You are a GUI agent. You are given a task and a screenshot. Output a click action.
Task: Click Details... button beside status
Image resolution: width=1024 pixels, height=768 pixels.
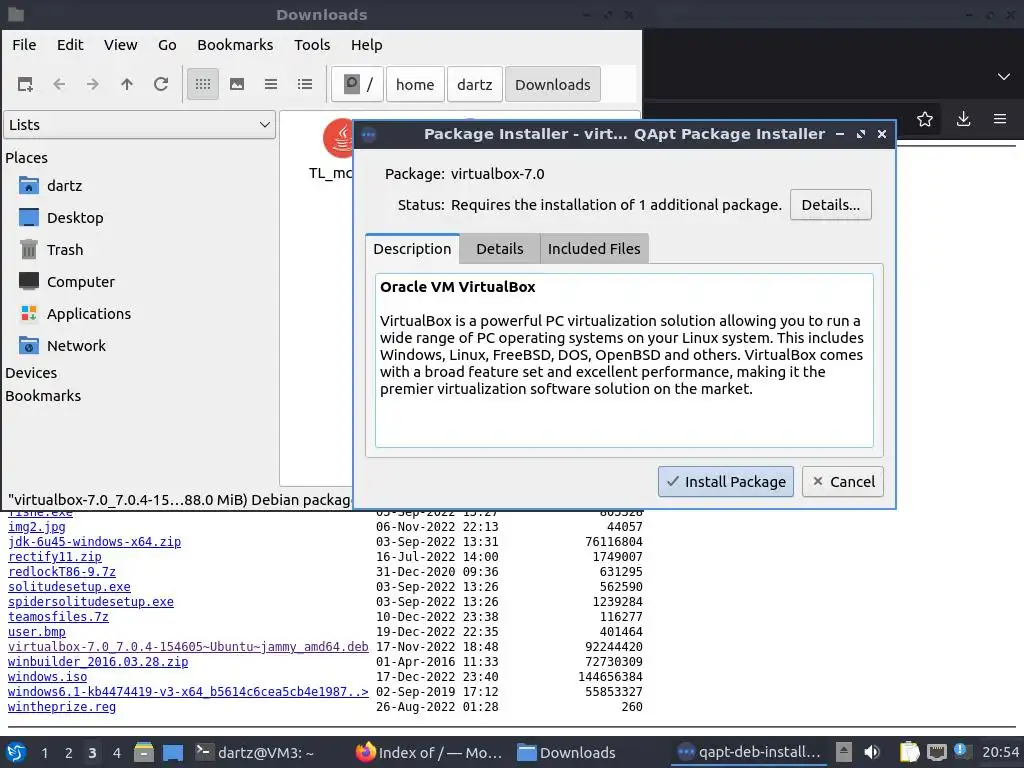coord(831,205)
